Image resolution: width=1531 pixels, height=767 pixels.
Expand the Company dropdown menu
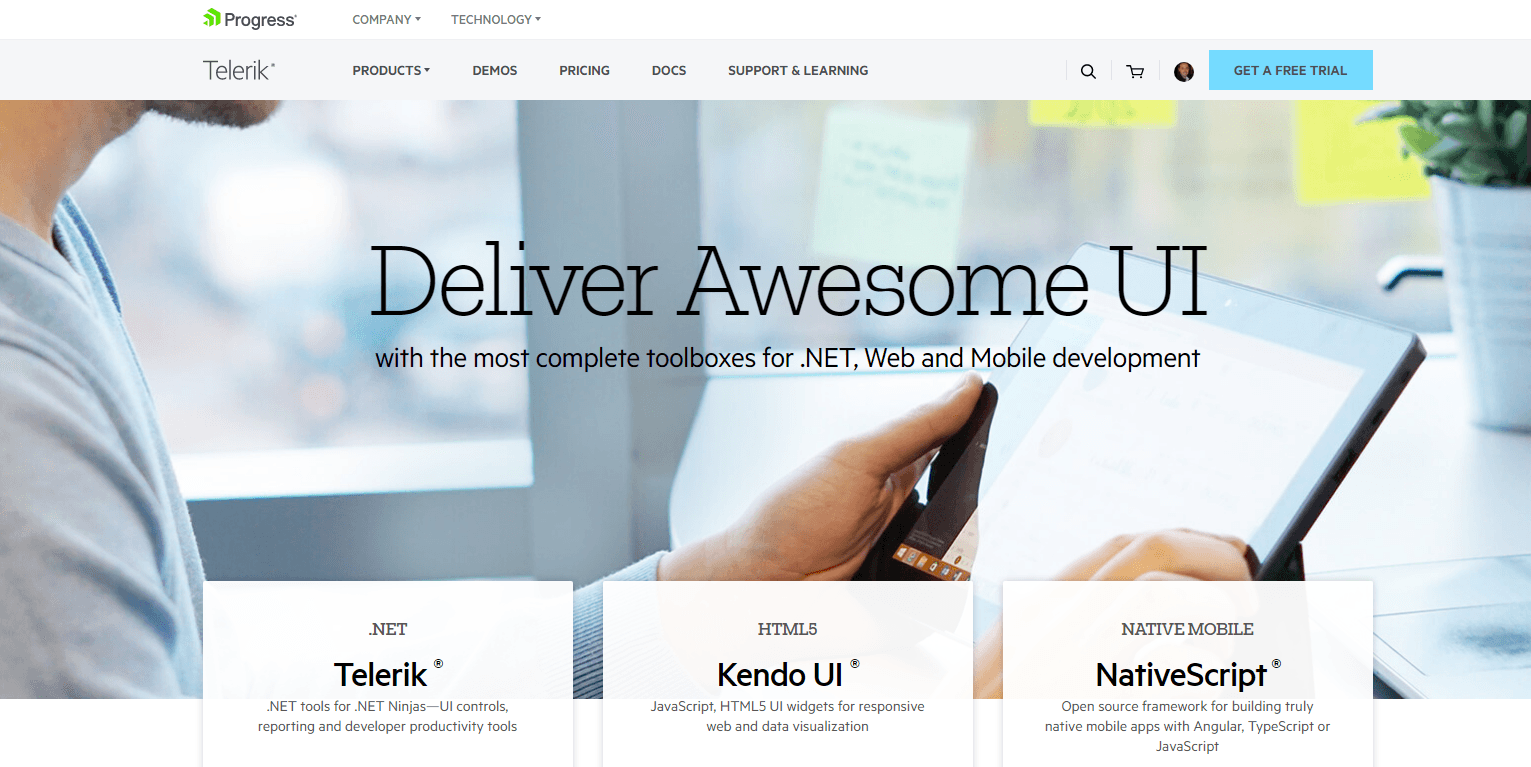pos(386,19)
